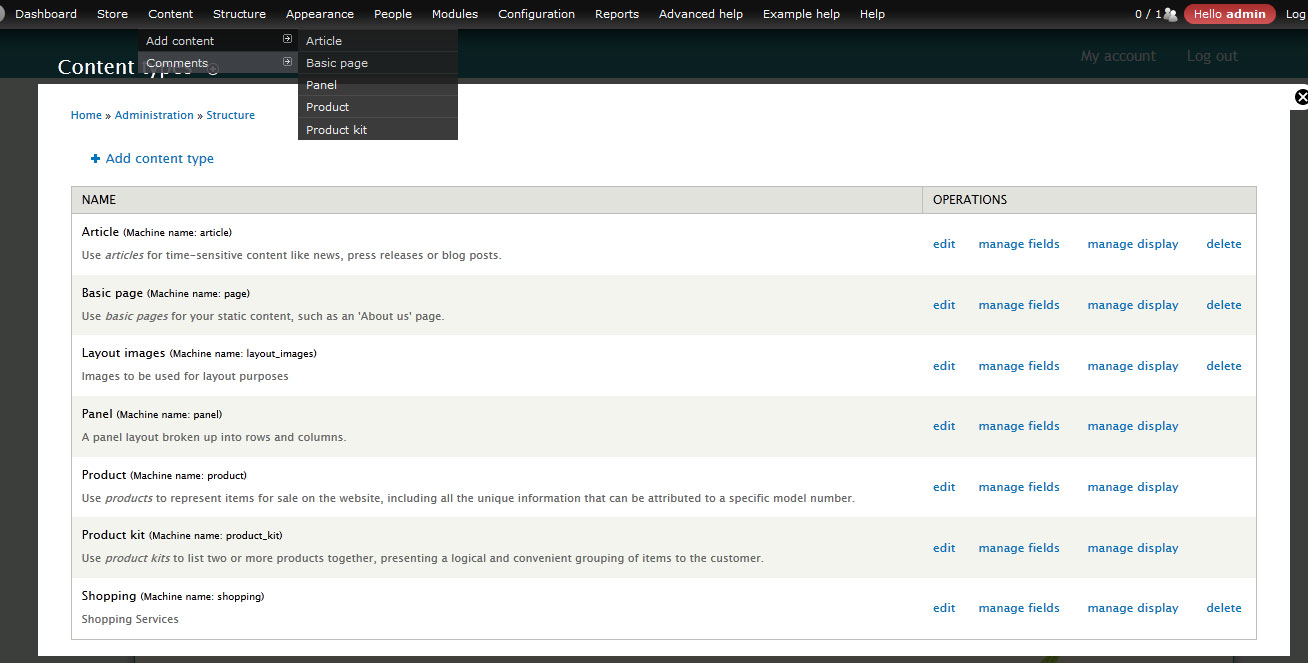
Task: Dismiss the page using the X close icon
Action: coord(1300,97)
